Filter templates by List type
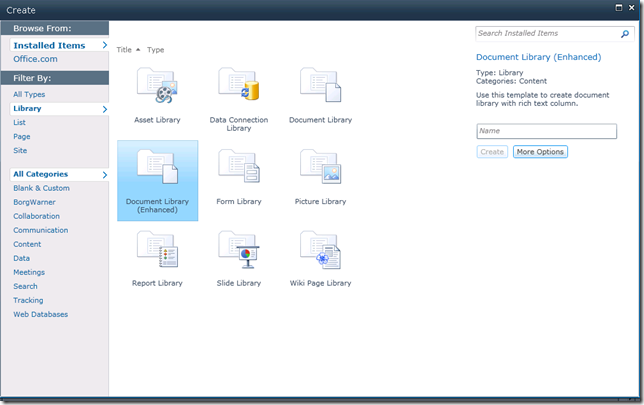 click(x=19, y=122)
